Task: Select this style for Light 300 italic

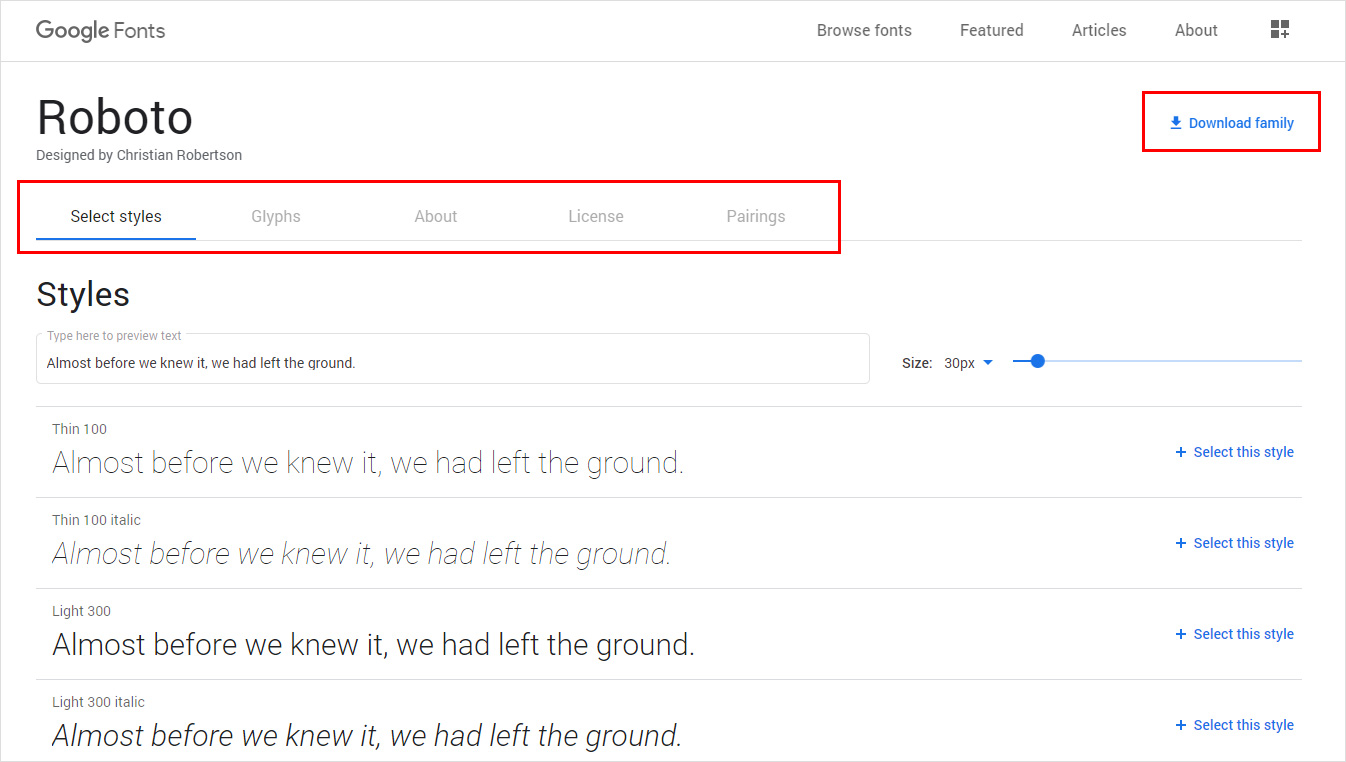Action: coord(1235,725)
